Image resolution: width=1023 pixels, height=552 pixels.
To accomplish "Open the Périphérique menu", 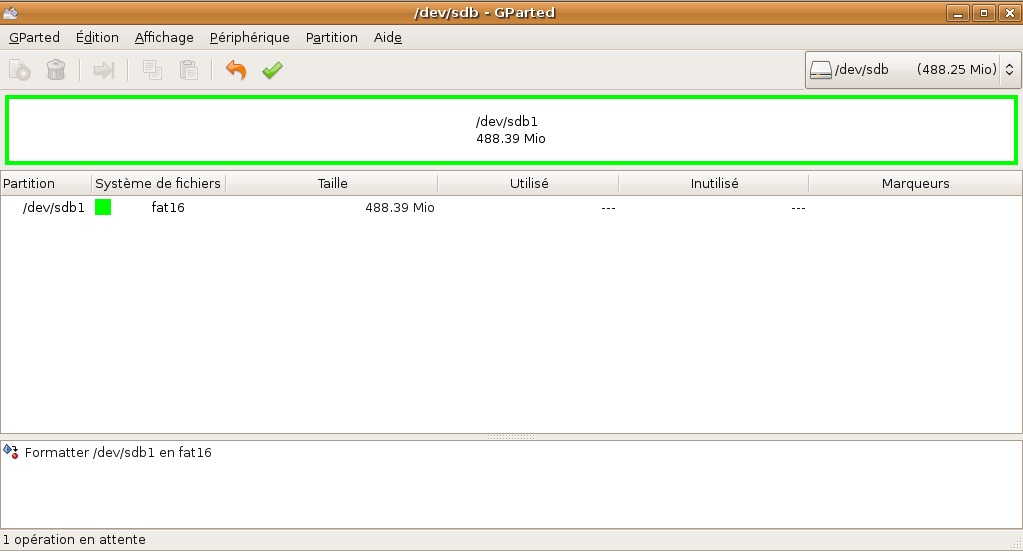I will point(249,37).
